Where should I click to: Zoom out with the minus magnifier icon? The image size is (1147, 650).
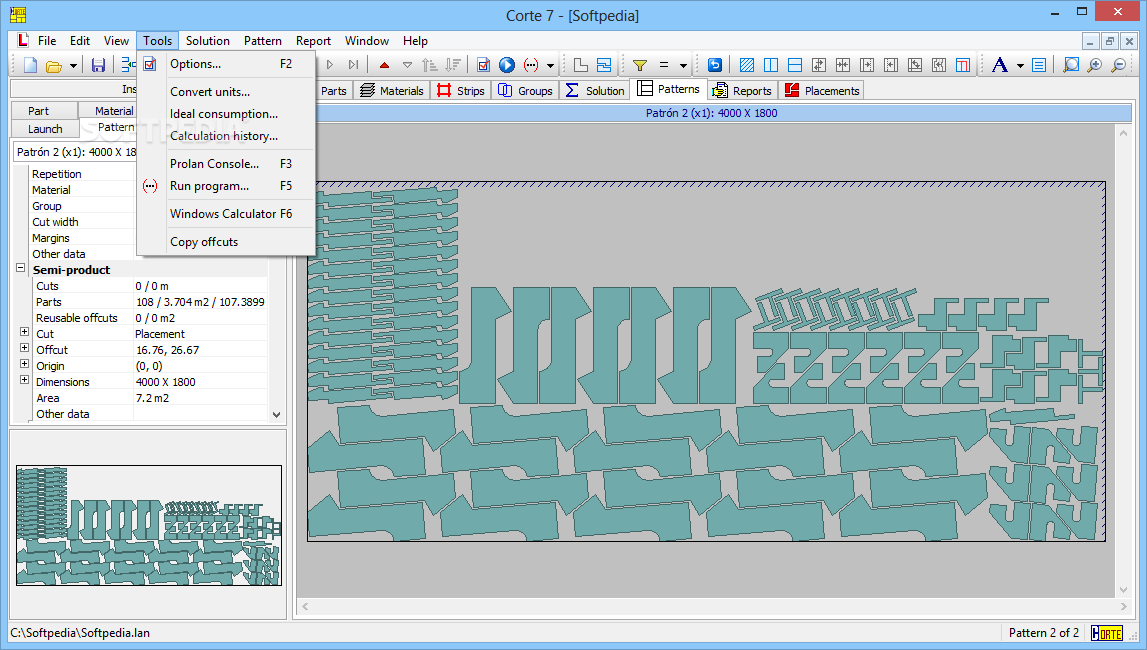[1118, 65]
